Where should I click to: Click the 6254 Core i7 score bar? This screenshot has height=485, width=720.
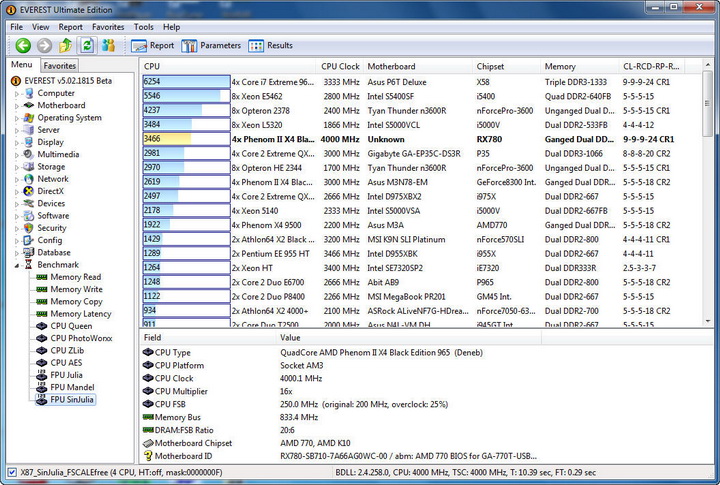tap(186, 82)
